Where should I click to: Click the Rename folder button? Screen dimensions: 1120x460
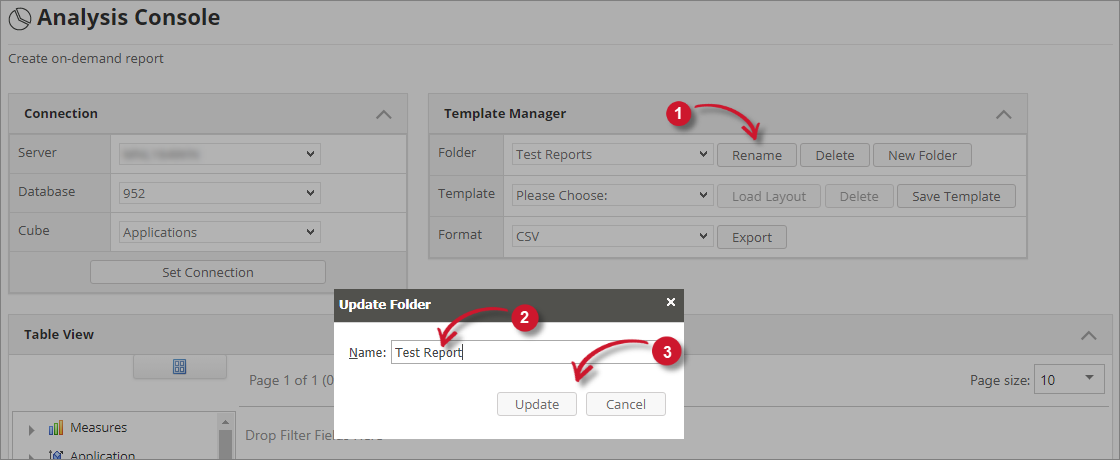[757, 155]
